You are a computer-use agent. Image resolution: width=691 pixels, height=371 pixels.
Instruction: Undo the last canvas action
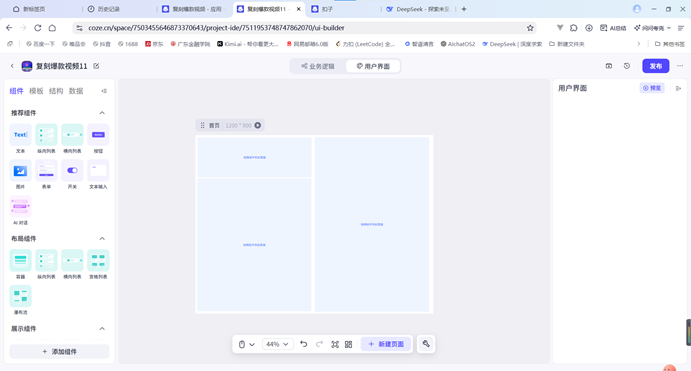point(304,344)
